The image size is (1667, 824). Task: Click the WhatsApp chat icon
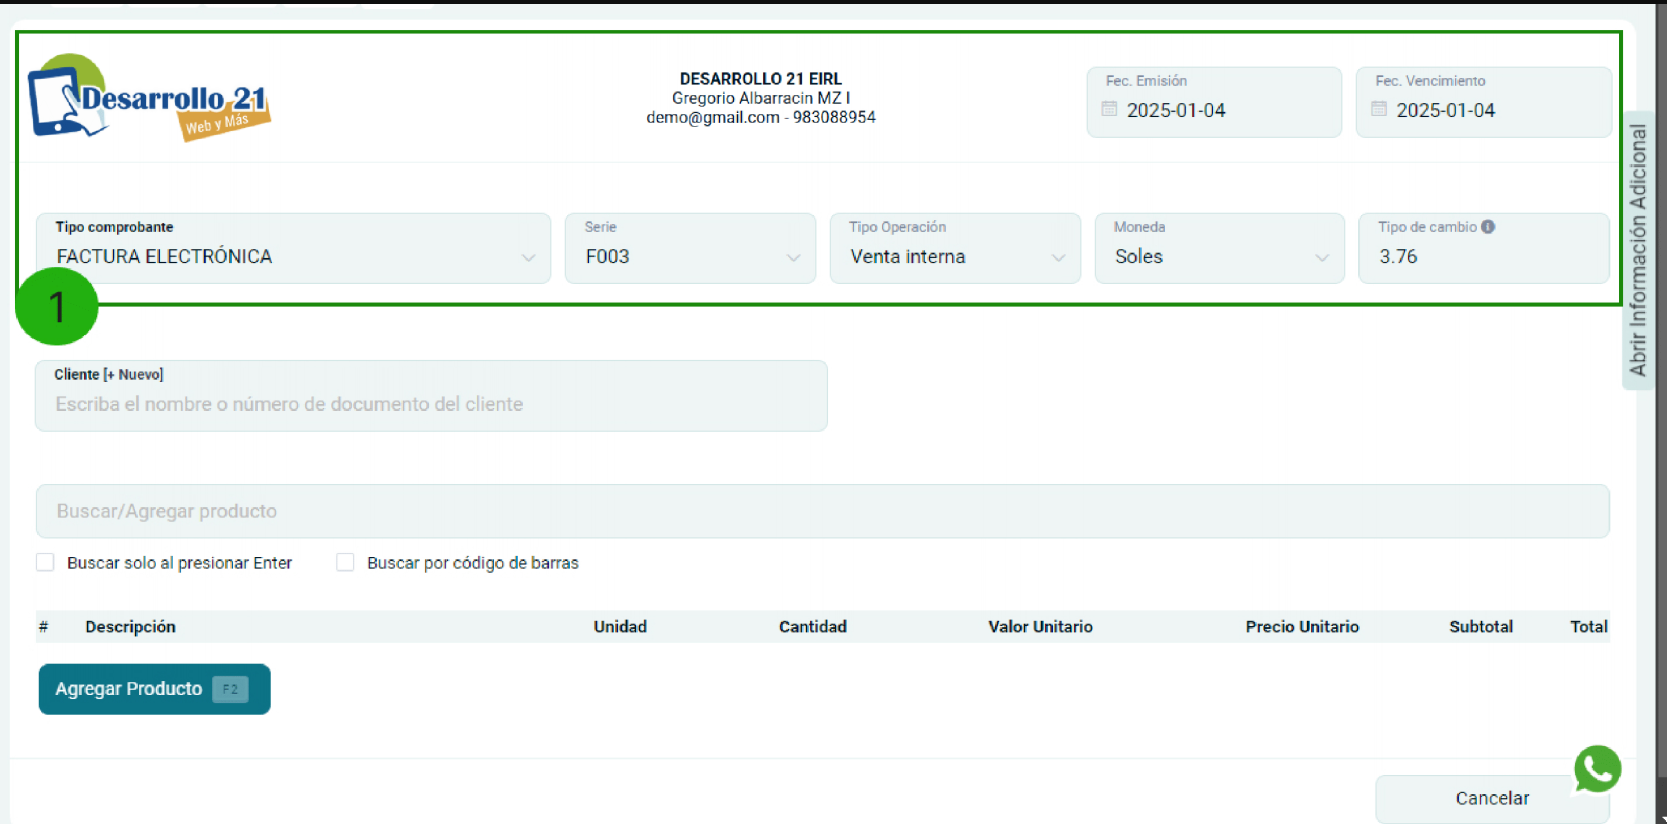coord(1597,769)
